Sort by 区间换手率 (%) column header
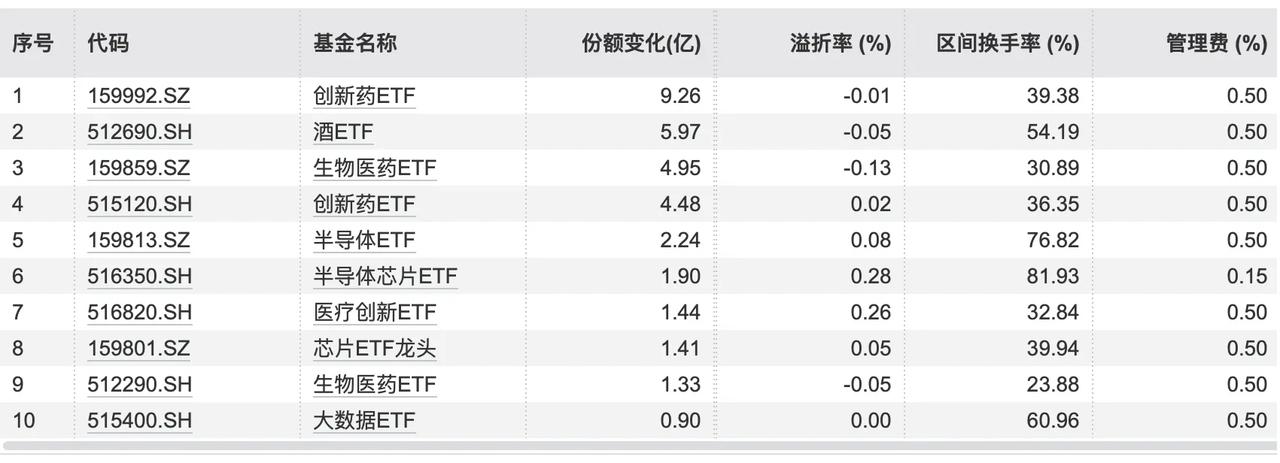 pos(1008,43)
